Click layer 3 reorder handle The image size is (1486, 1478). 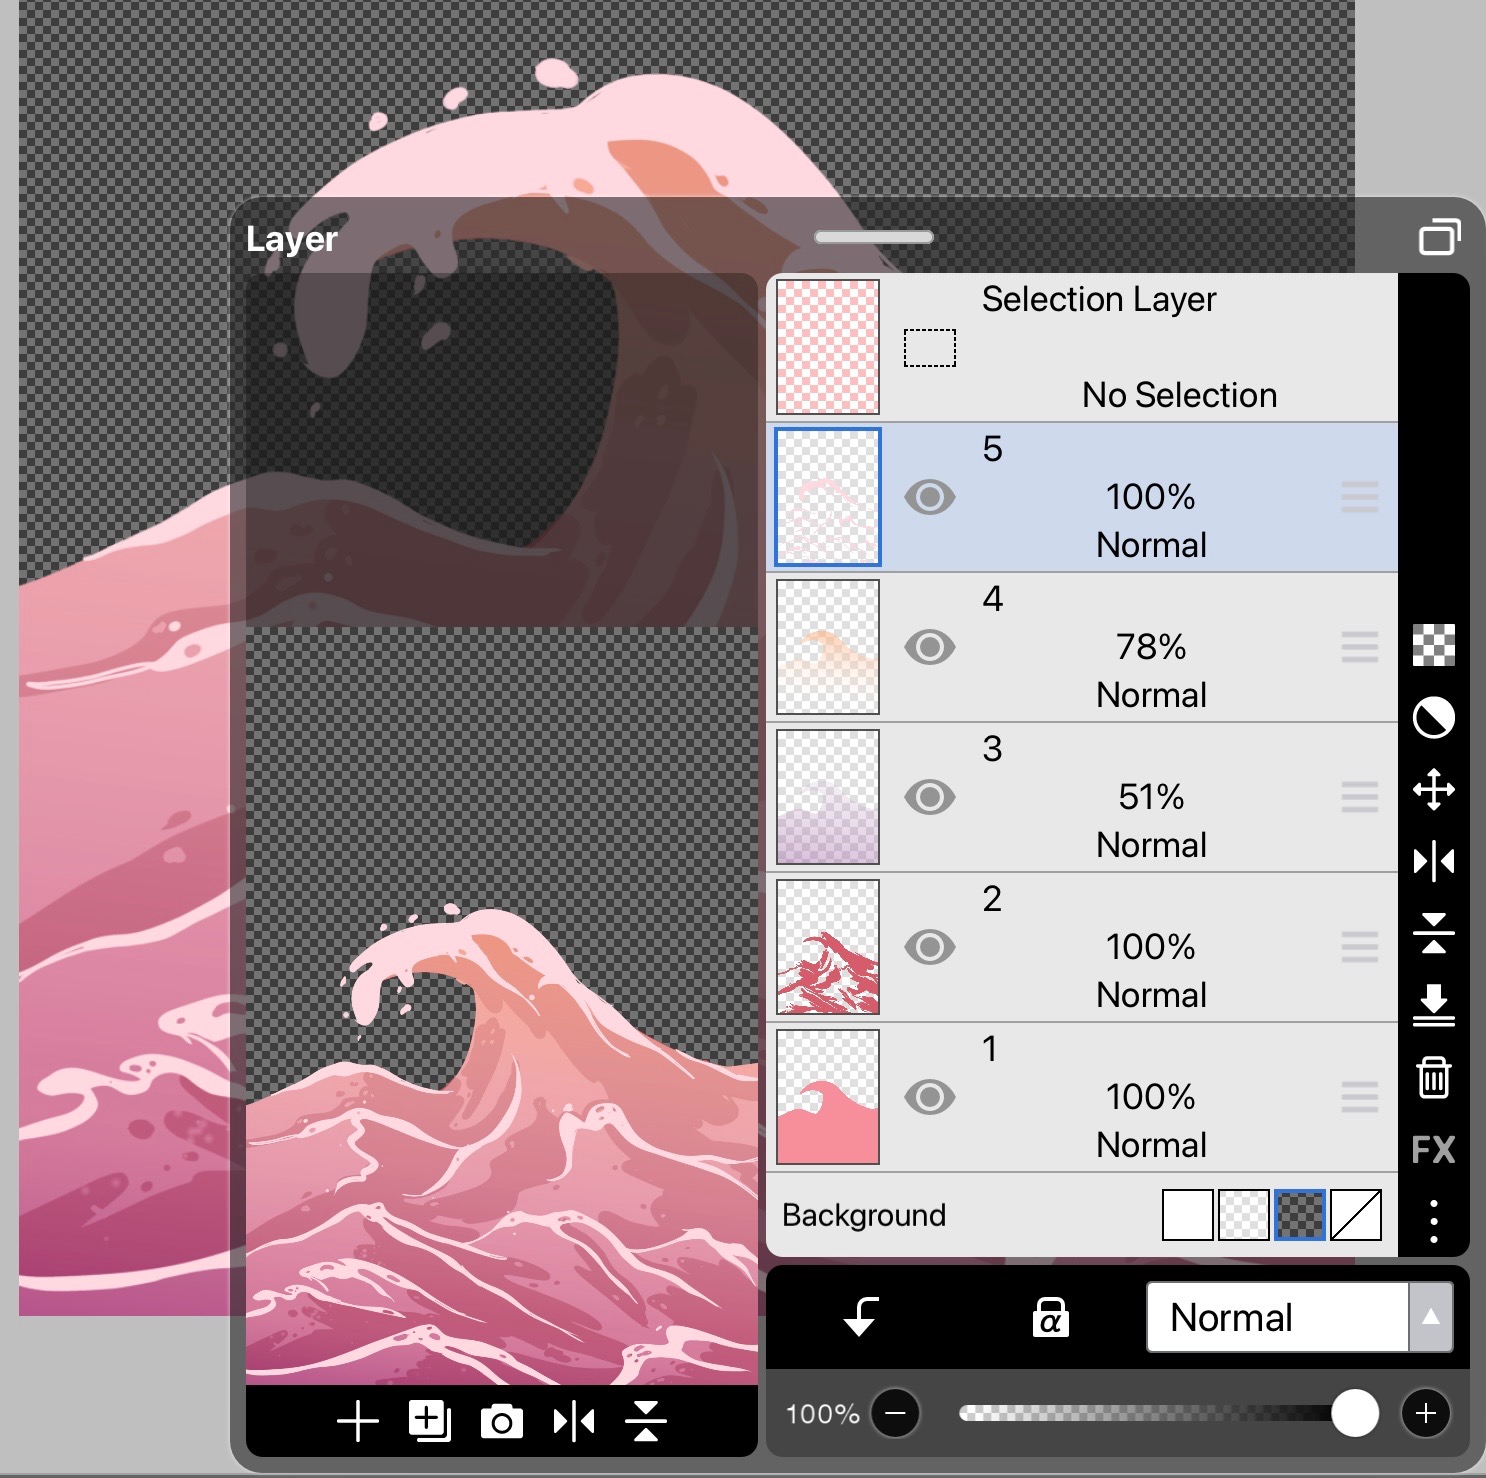point(1360,797)
